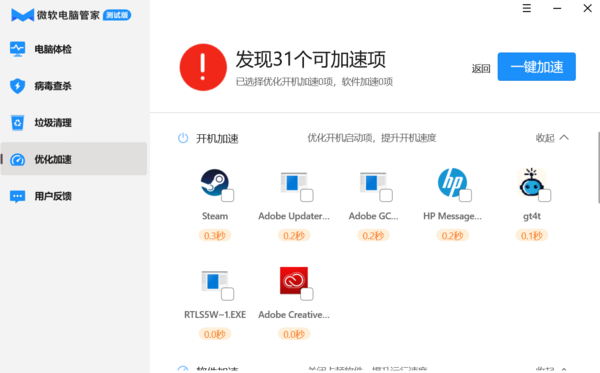Click the HP Message app icon
Image resolution: width=600 pixels, height=373 pixels.
point(452,182)
